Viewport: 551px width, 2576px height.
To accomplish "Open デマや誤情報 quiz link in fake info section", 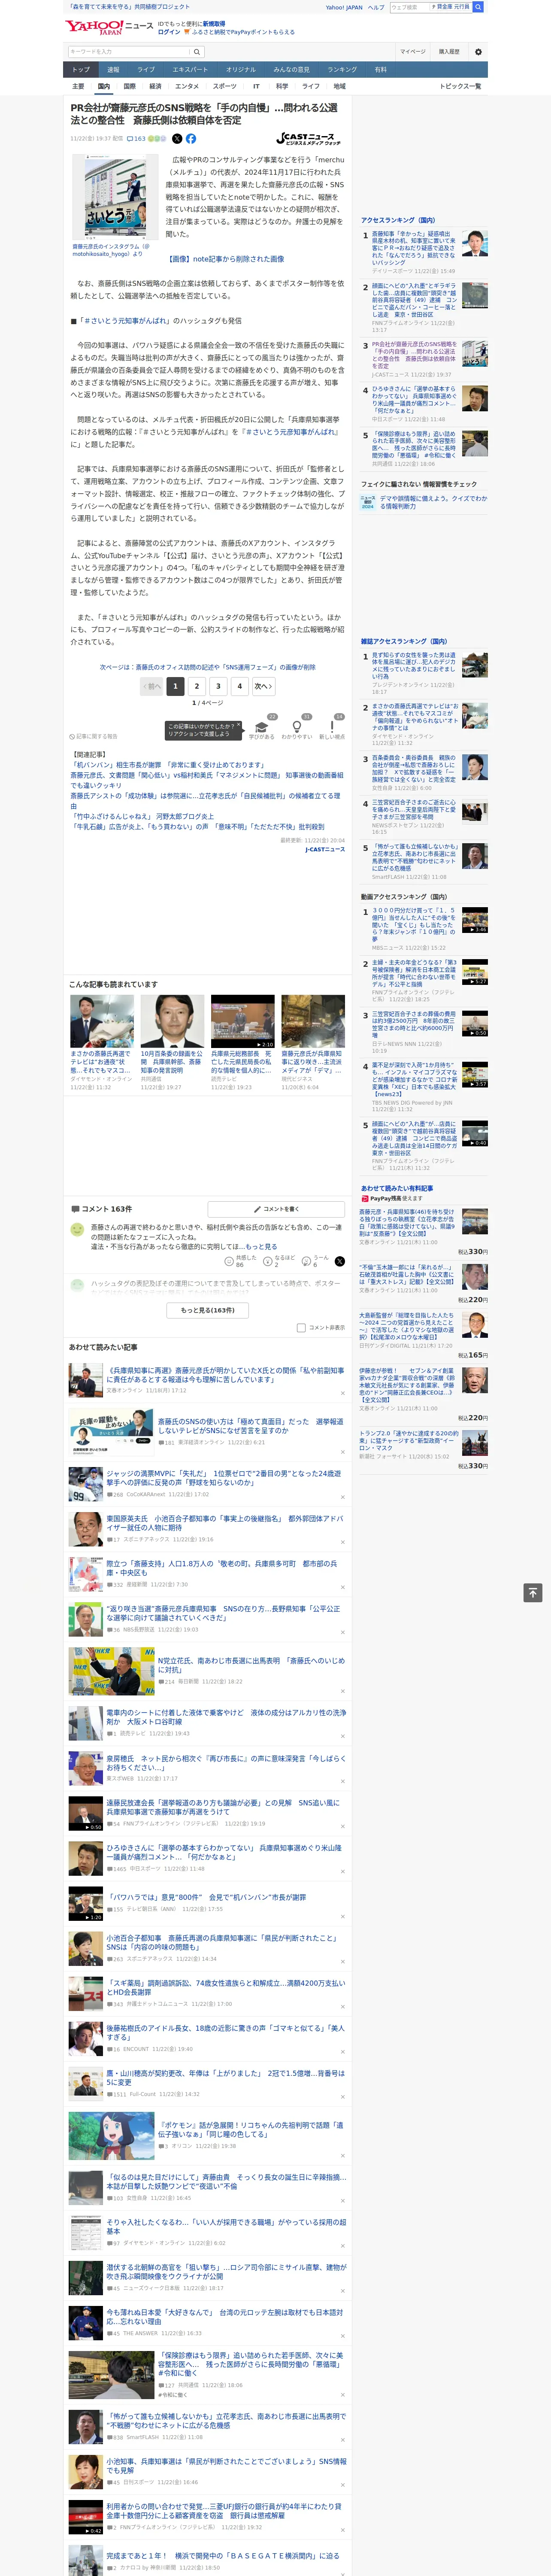I will click(433, 502).
